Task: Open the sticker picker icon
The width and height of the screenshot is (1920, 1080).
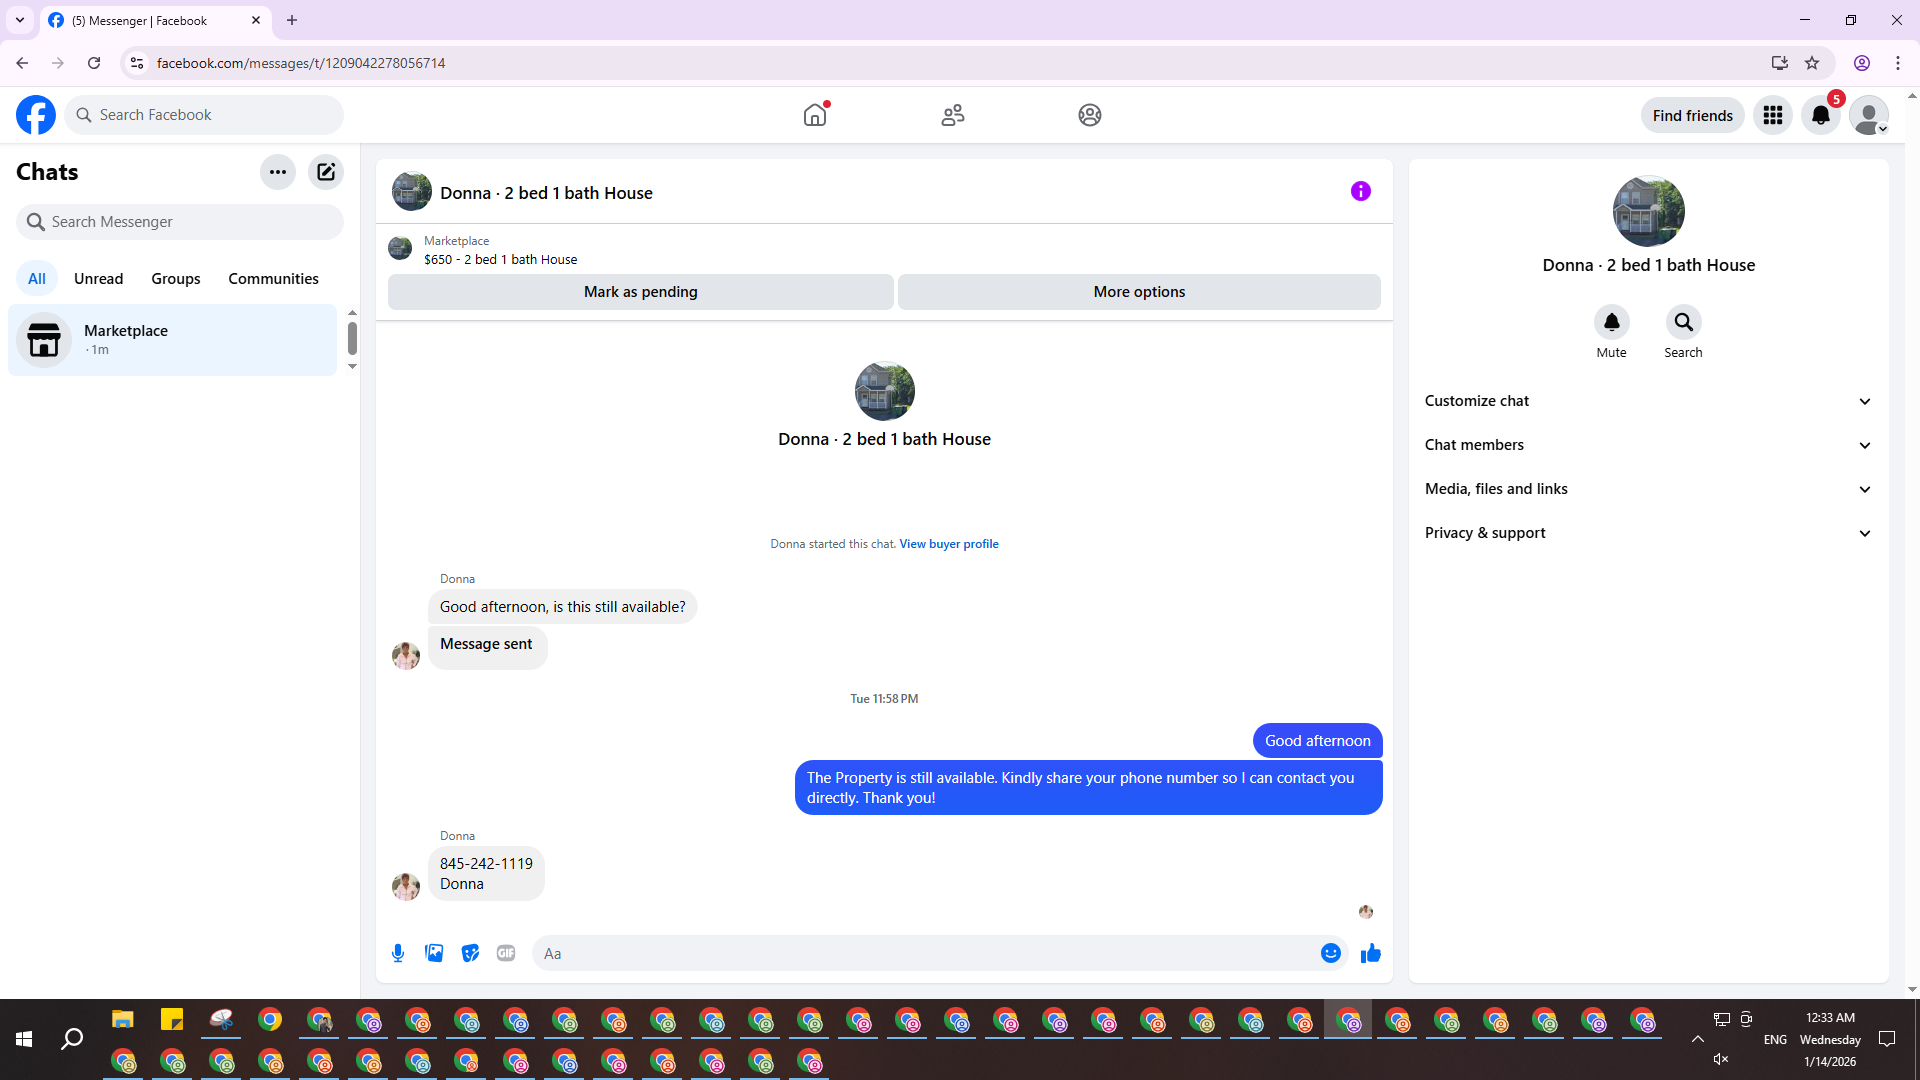Action: pyautogui.click(x=470, y=953)
